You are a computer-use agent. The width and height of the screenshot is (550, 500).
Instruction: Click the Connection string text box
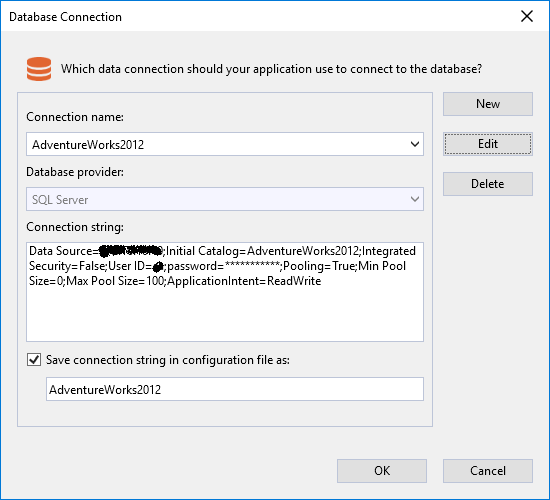tap(225, 292)
